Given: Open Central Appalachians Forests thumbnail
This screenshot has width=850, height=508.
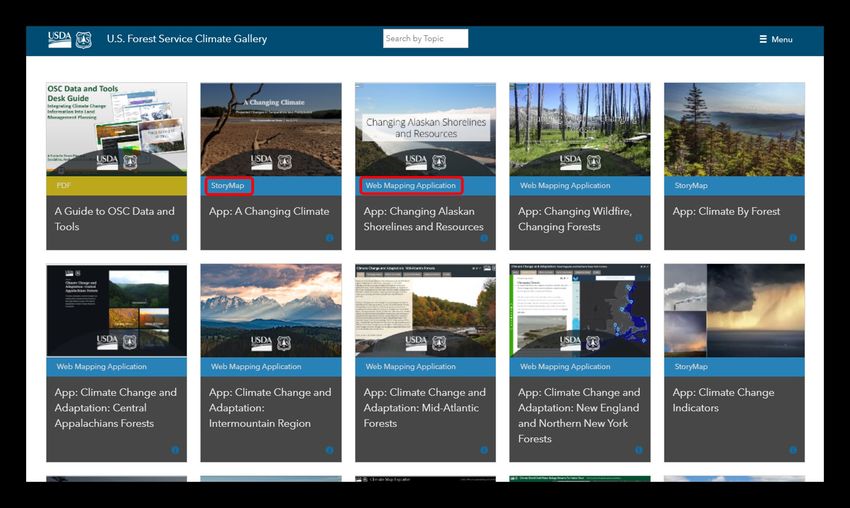Looking at the screenshot, I should pos(117,311).
